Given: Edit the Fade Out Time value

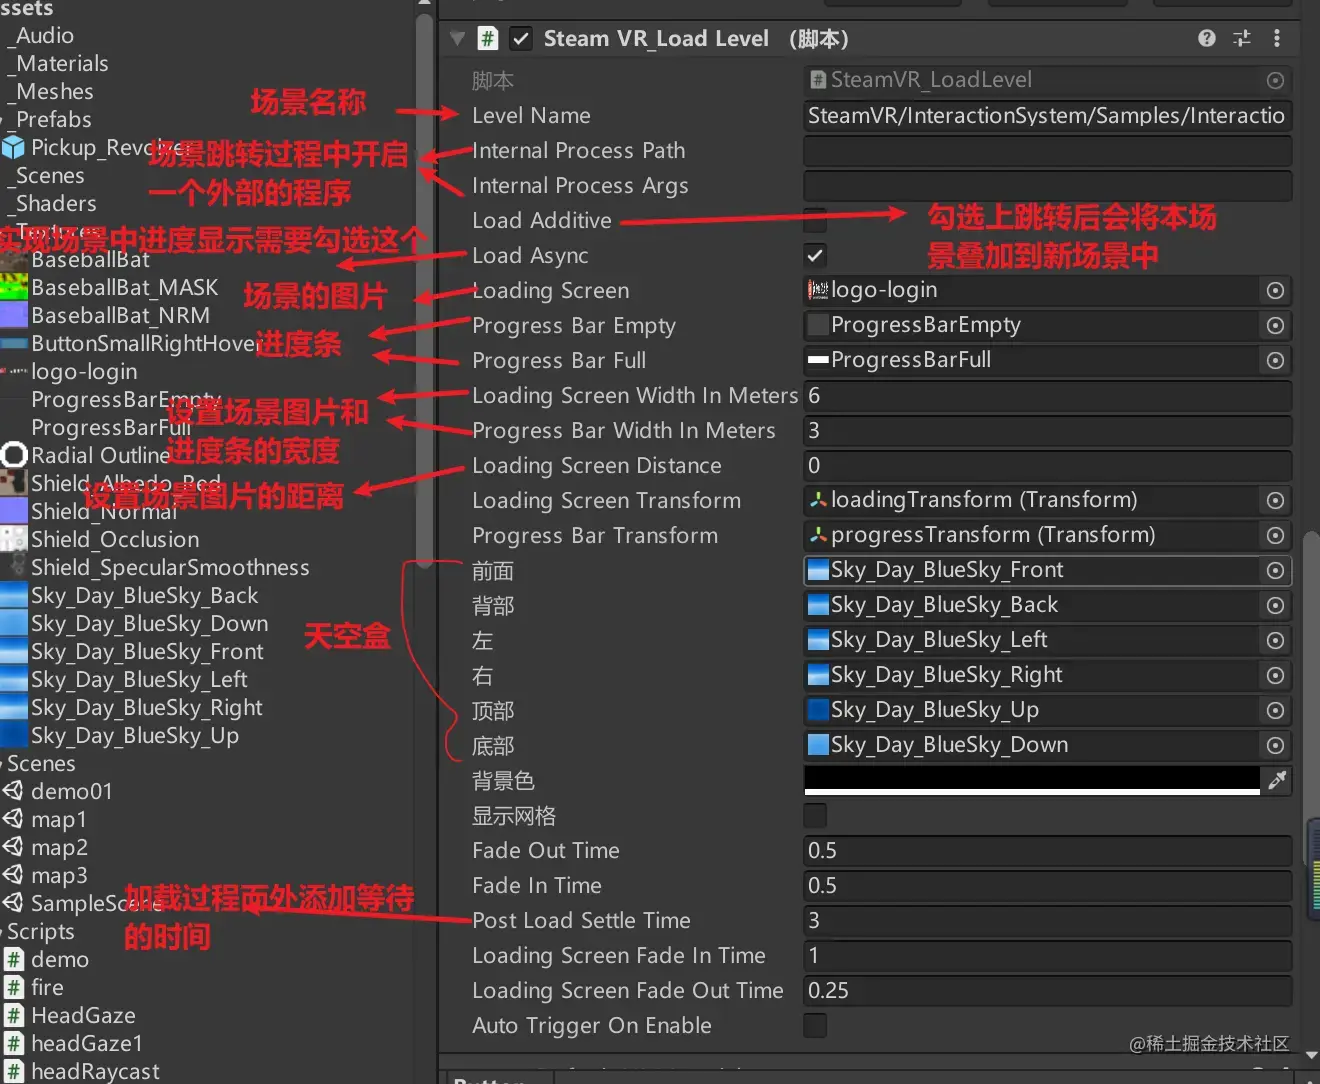Looking at the screenshot, I should pos(1047,850).
